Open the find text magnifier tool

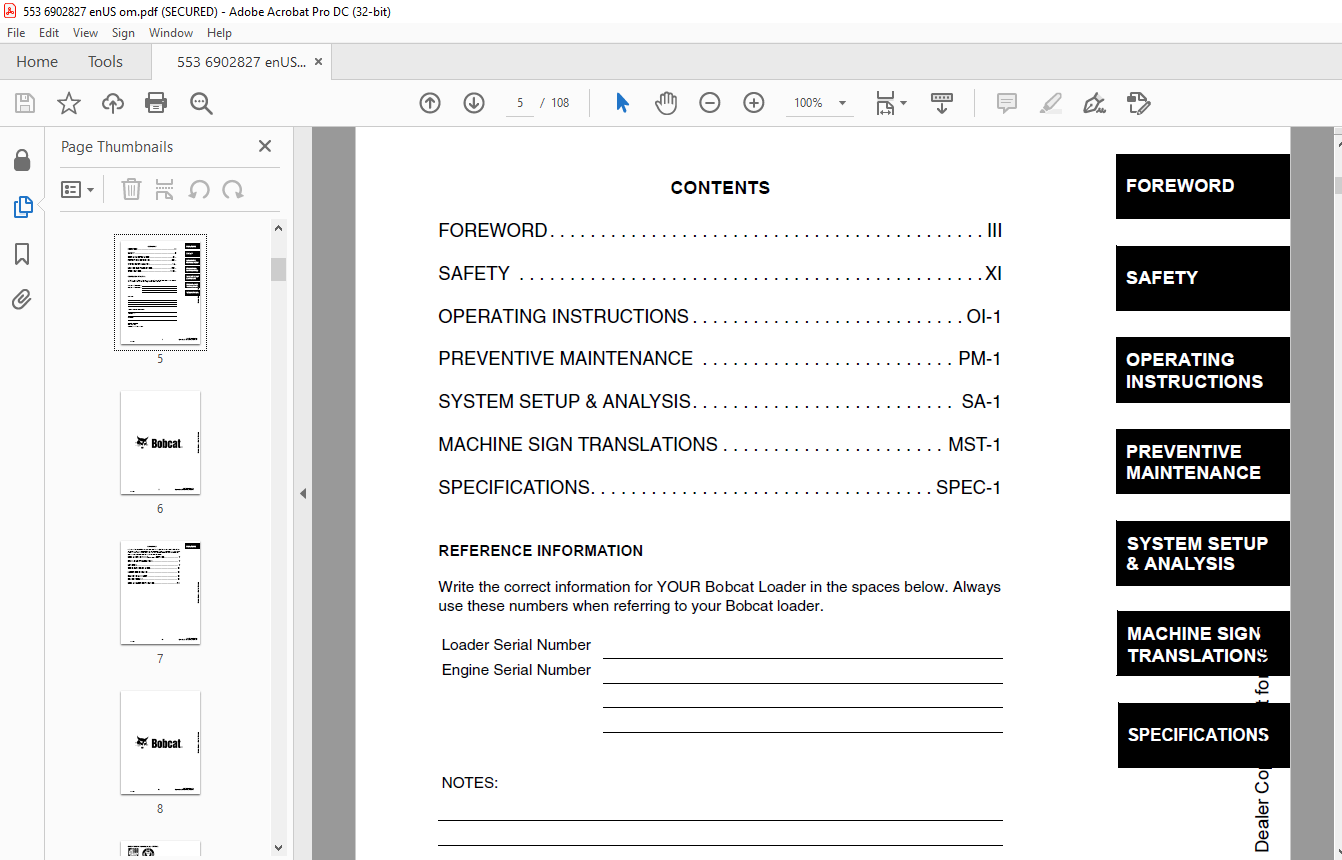click(x=201, y=103)
